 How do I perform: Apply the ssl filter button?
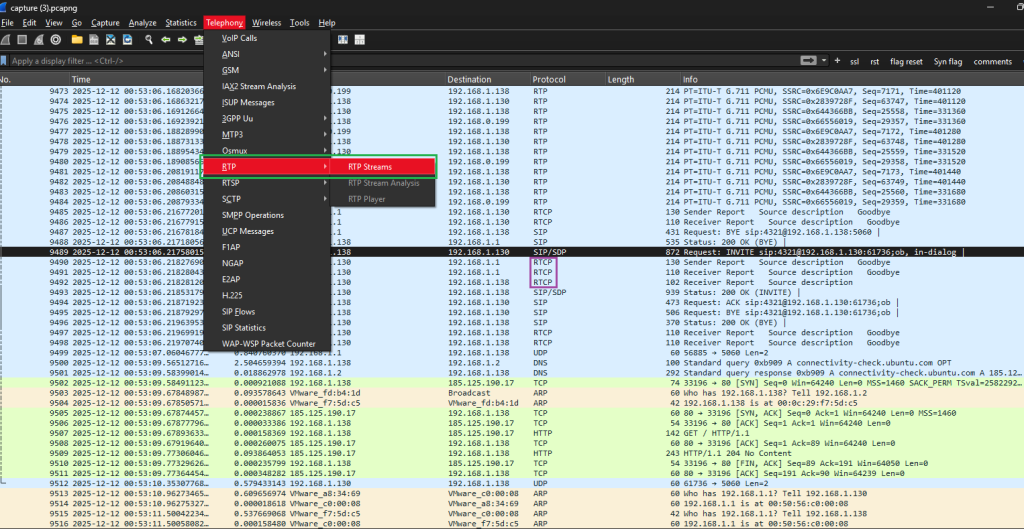click(854, 61)
